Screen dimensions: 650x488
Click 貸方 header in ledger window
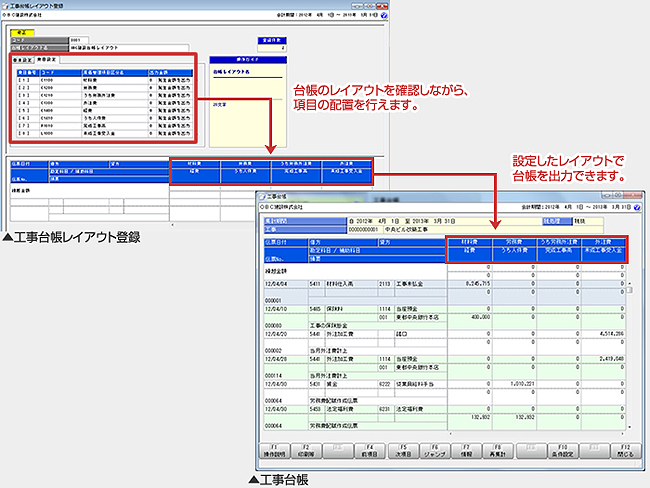click(411, 242)
